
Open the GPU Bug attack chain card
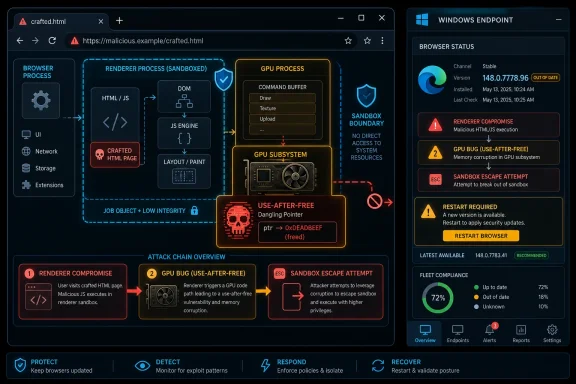click(x=197, y=291)
